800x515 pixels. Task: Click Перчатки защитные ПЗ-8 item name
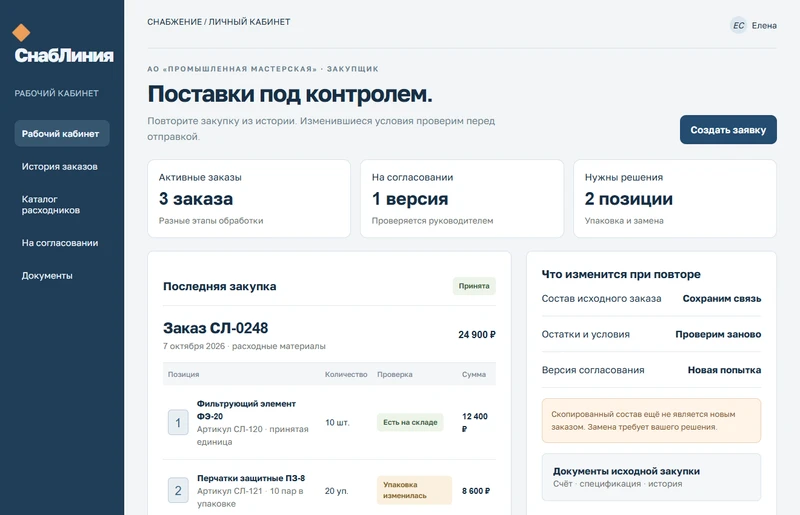click(251, 478)
